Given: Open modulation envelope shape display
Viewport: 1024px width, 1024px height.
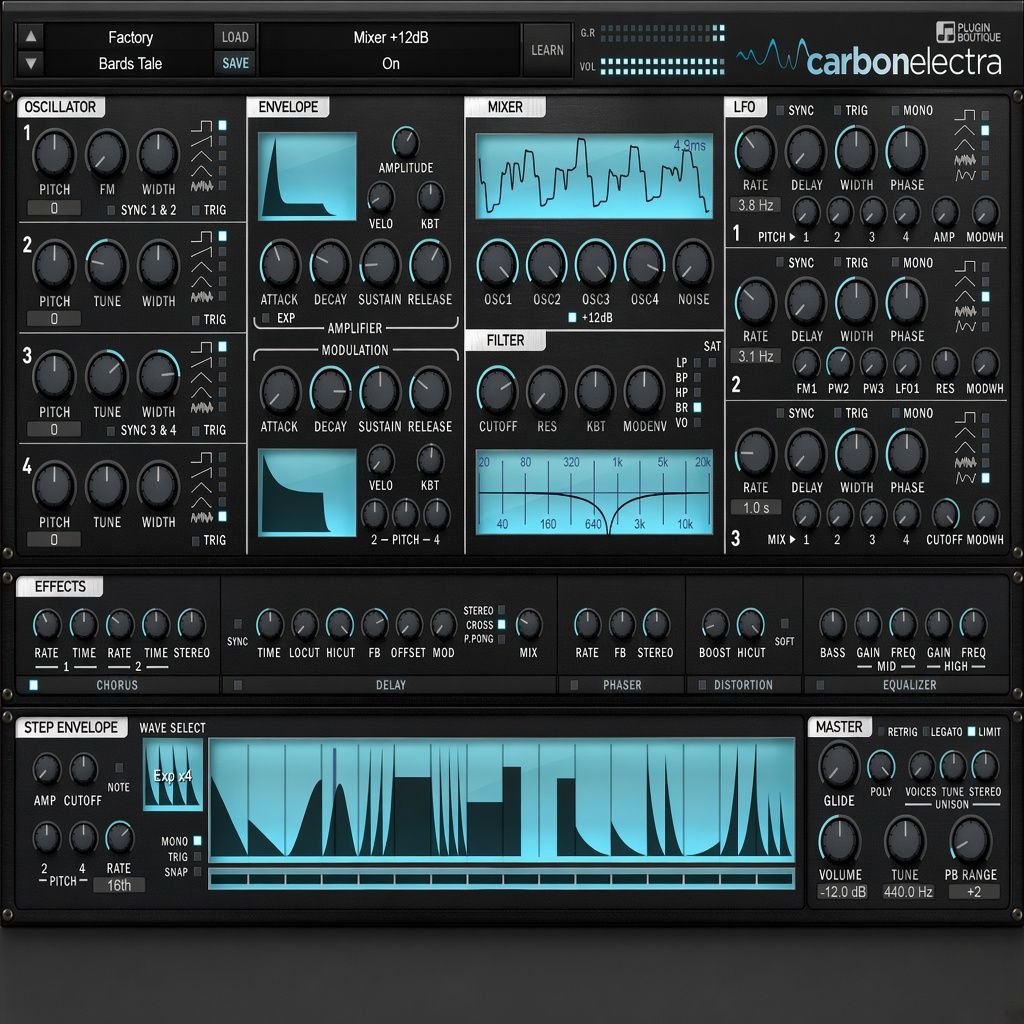Looking at the screenshot, I should (x=307, y=492).
